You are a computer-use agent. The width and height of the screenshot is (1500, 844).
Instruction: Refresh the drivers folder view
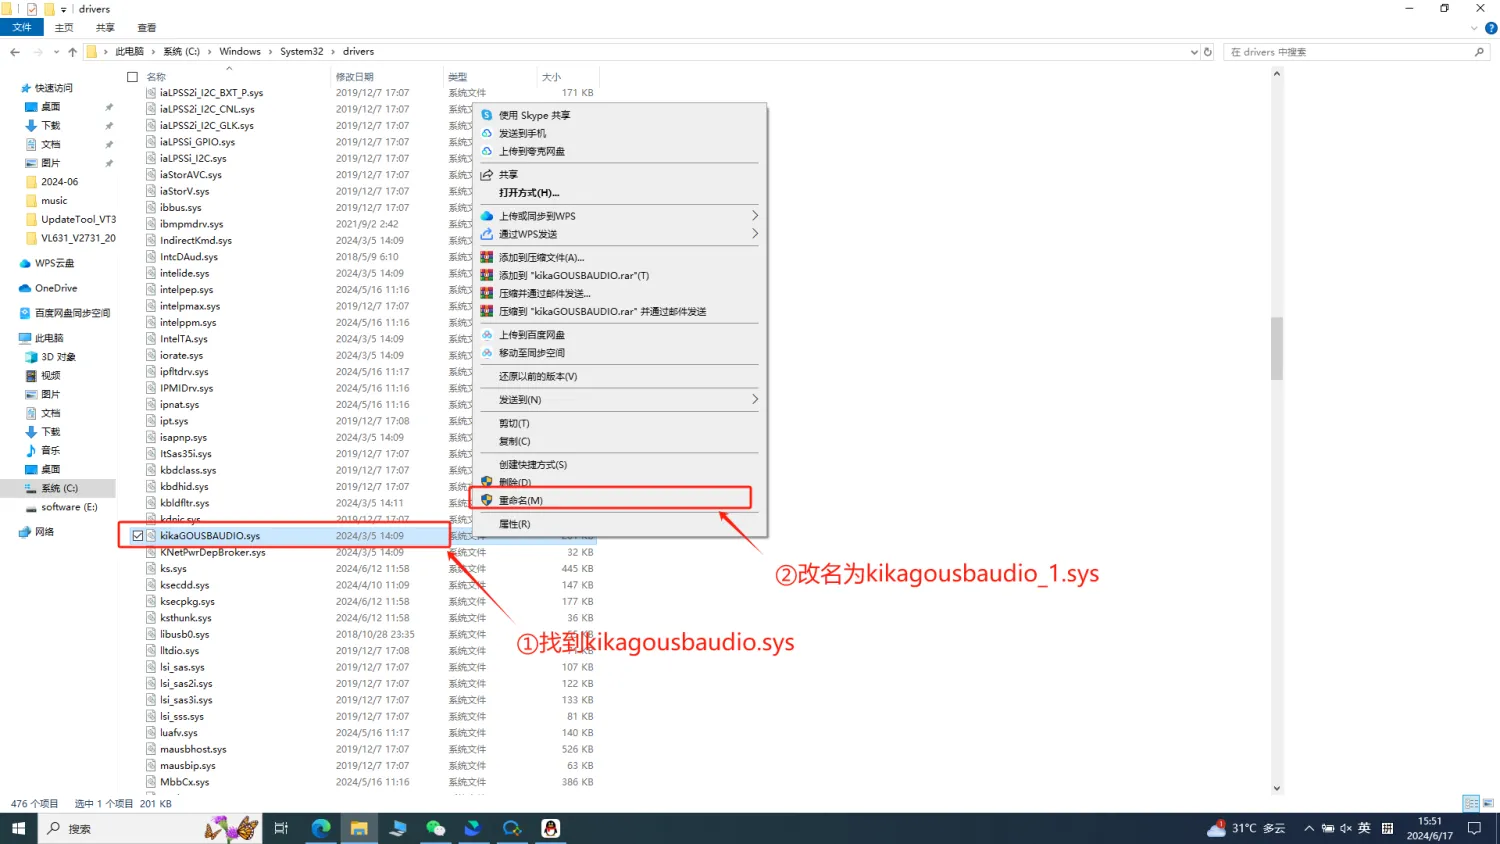click(1208, 52)
